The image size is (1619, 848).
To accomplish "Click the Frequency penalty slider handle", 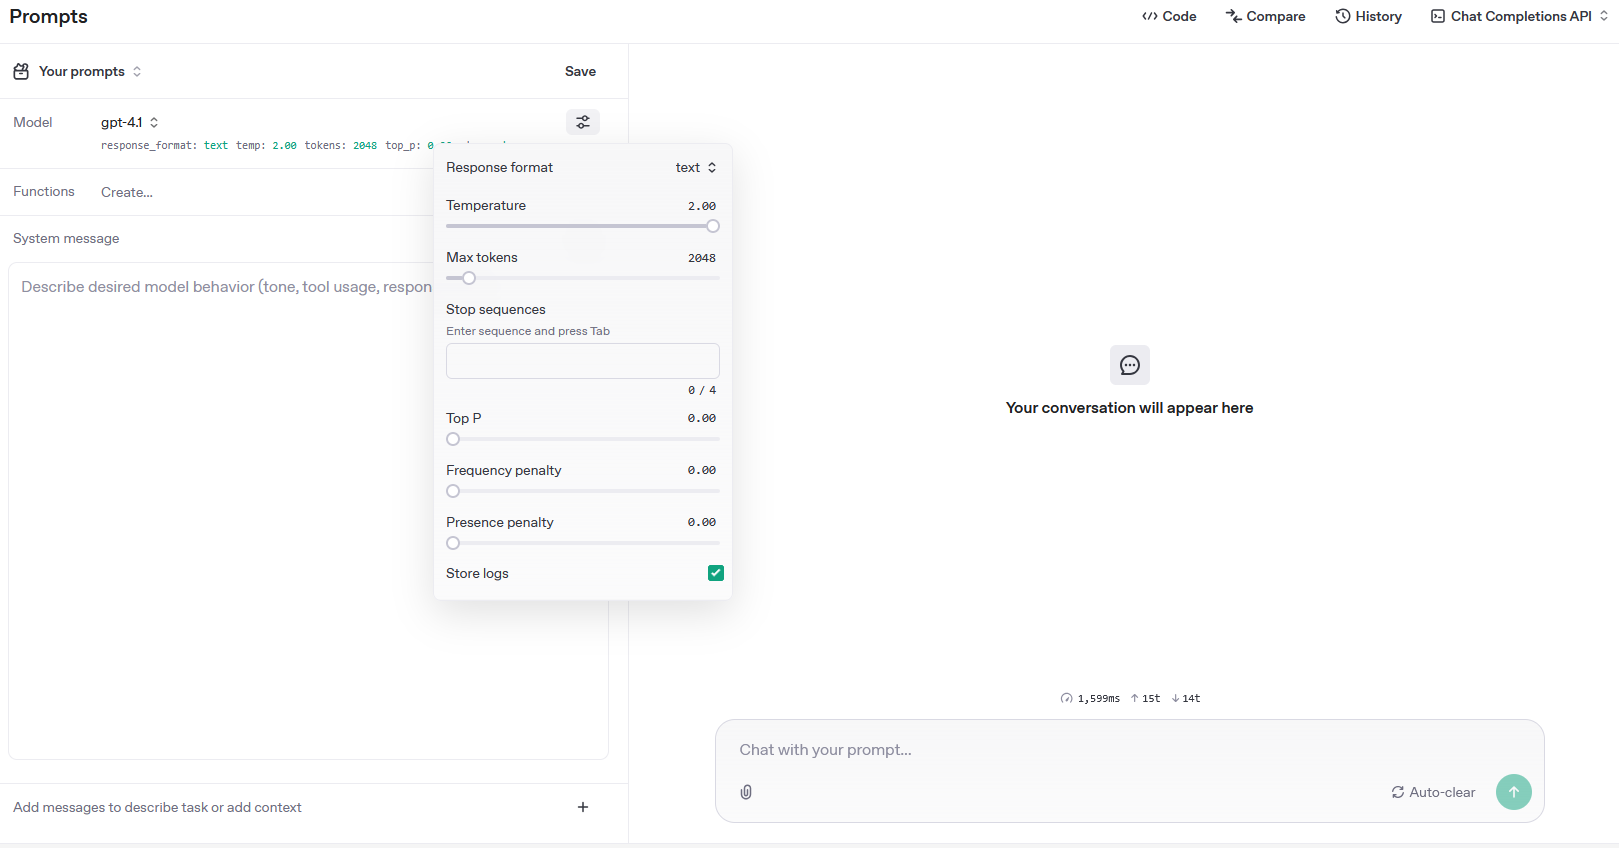I will tap(453, 491).
